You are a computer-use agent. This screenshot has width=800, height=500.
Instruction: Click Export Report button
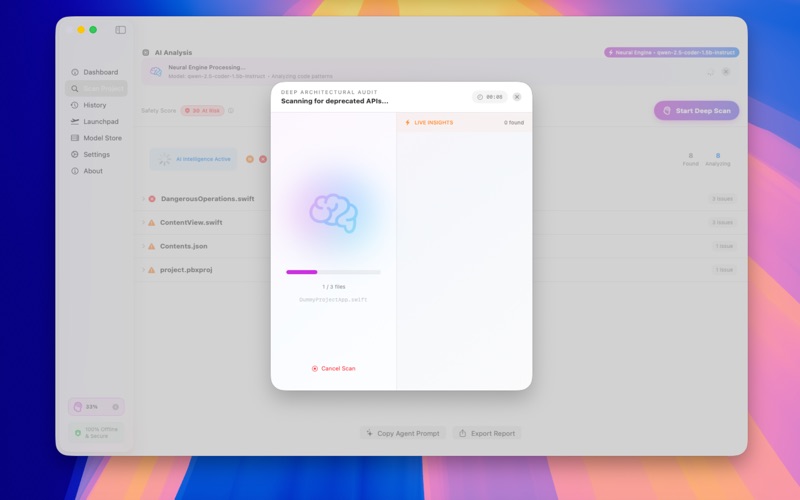coord(487,433)
